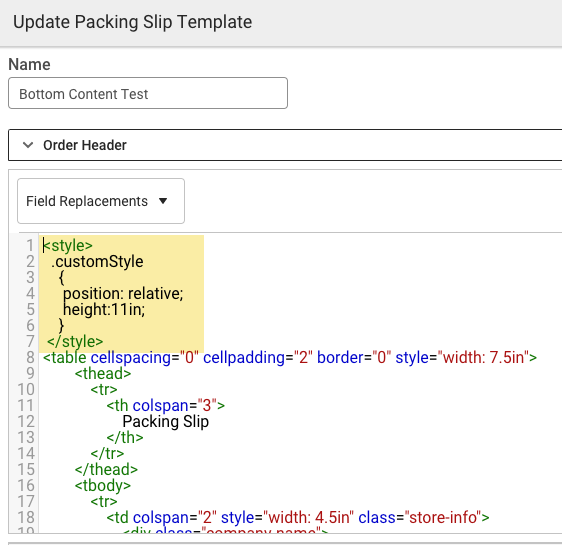The width and height of the screenshot is (562, 545).
Task: Click line number 14 in the gutter
Action: [26, 453]
